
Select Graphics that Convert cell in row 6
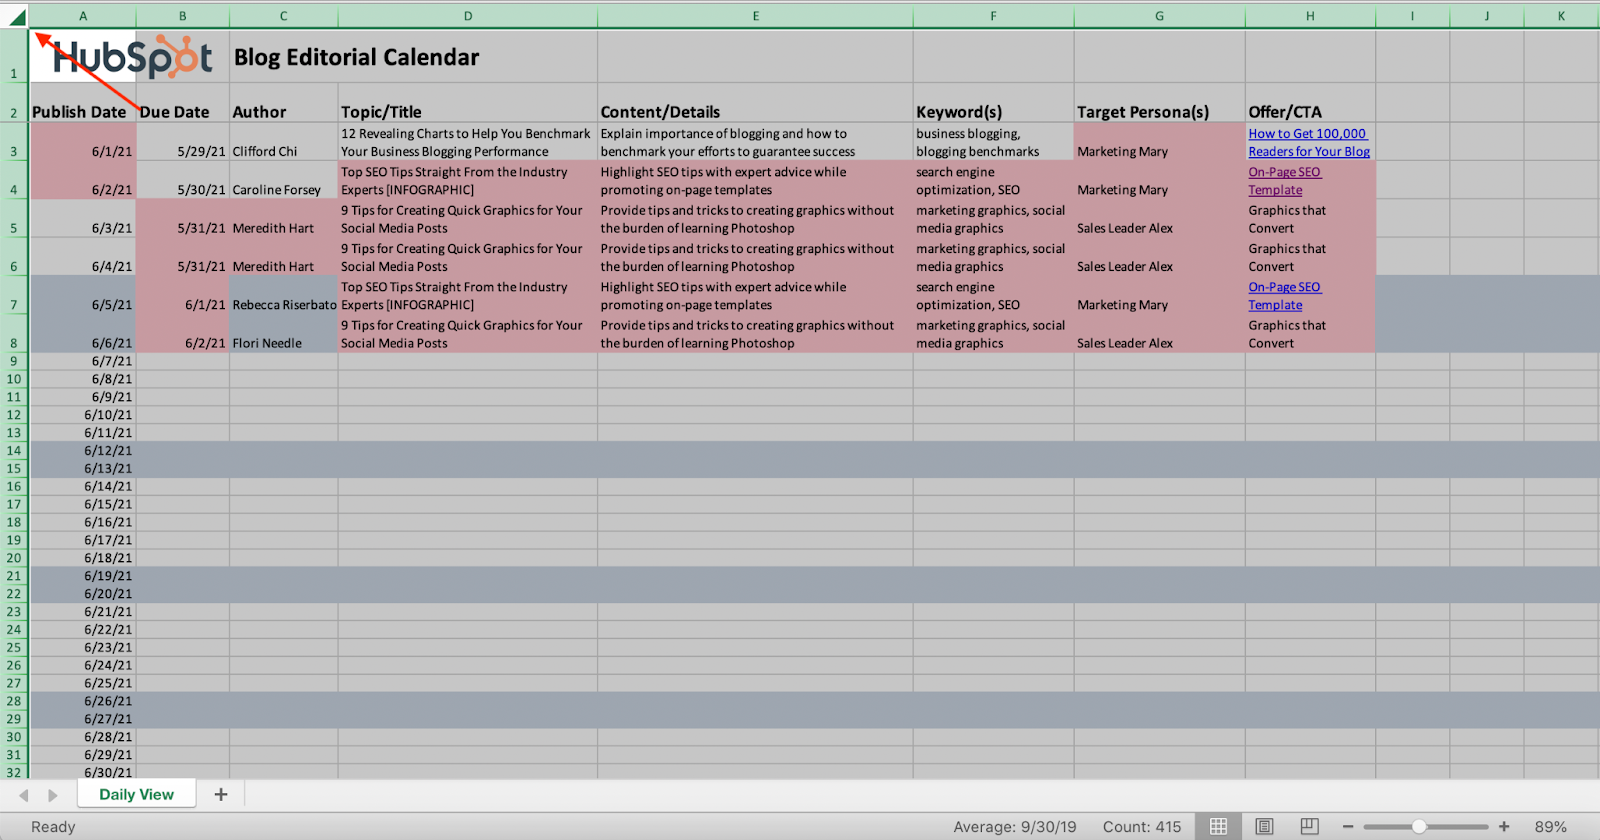(1311, 257)
